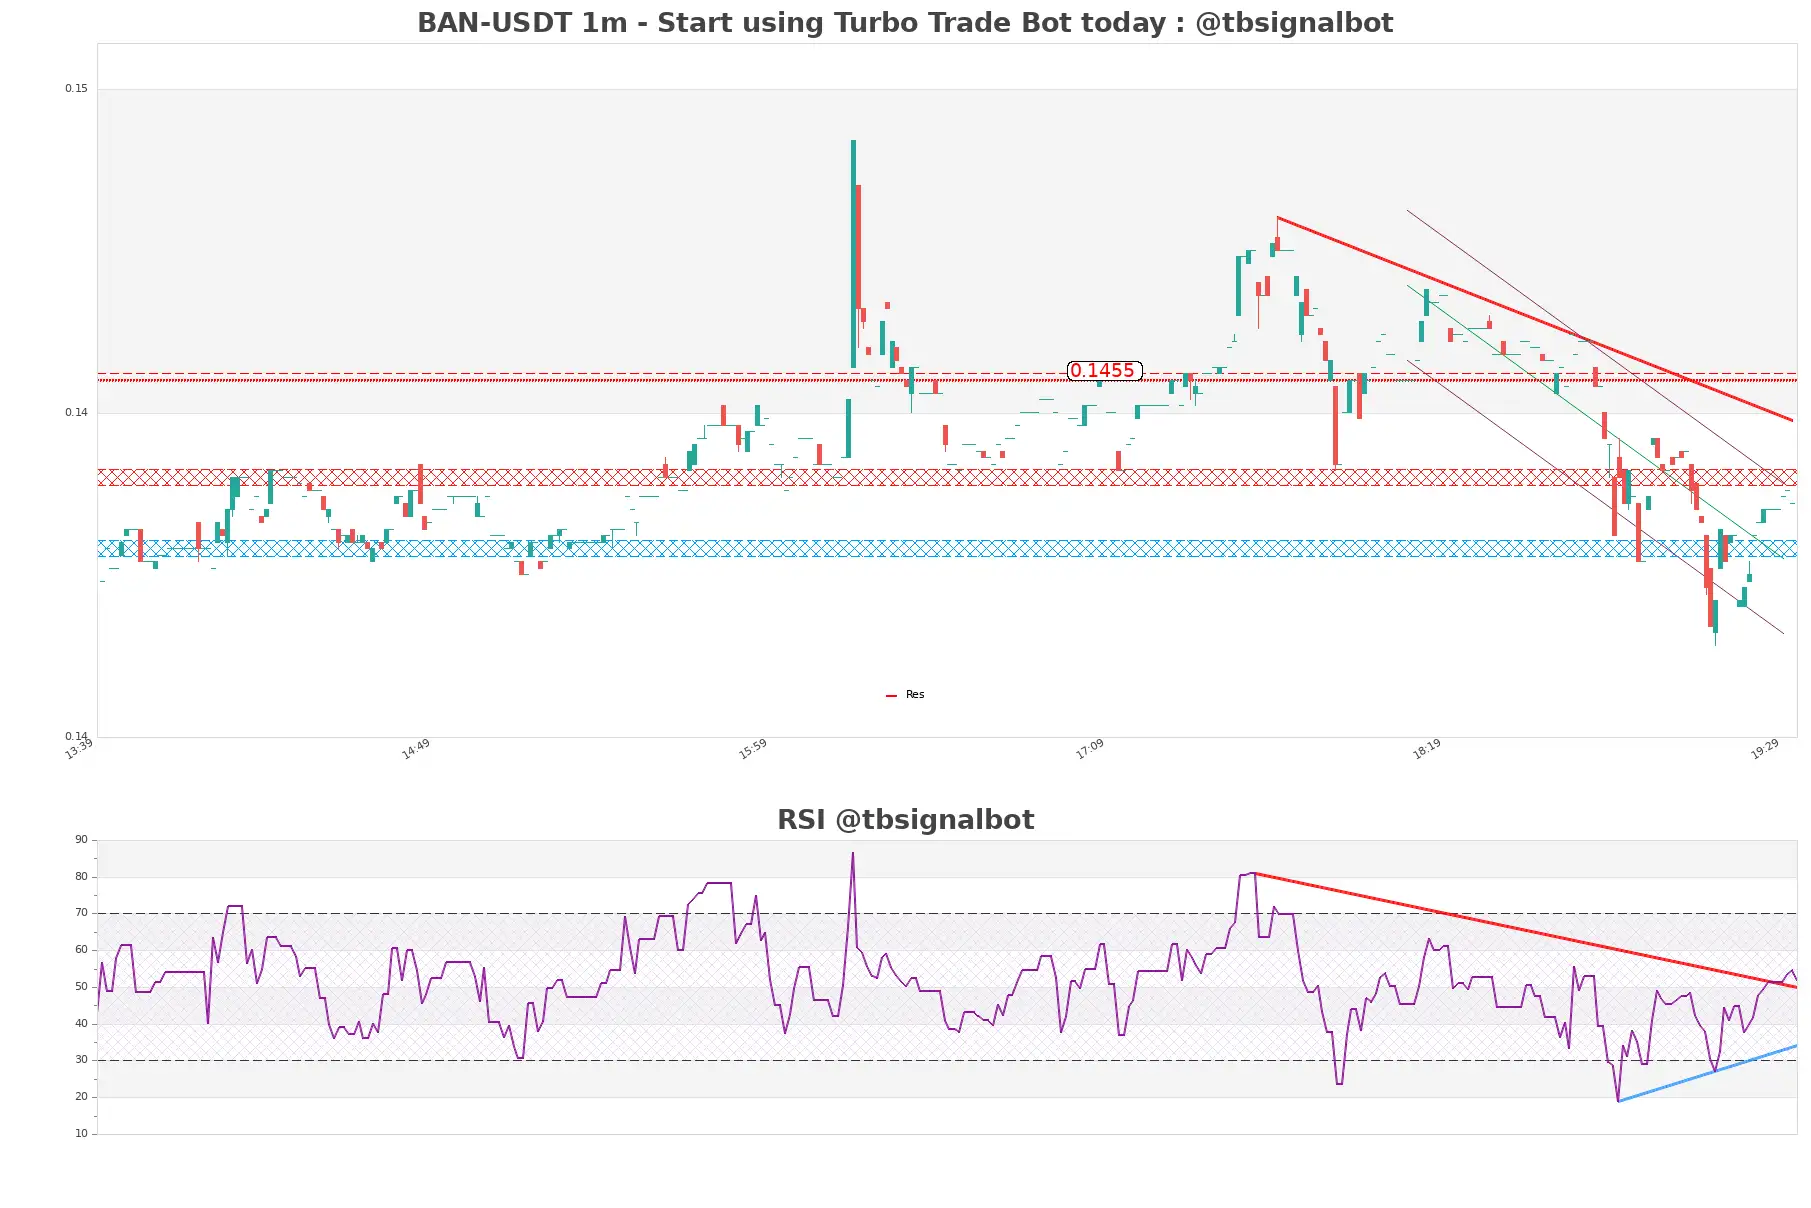Click the blue RSI support trendline
Image resolution: width=1811 pixels, height=1208 pixels.
pyautogui.click(x=1707, y=1074)
